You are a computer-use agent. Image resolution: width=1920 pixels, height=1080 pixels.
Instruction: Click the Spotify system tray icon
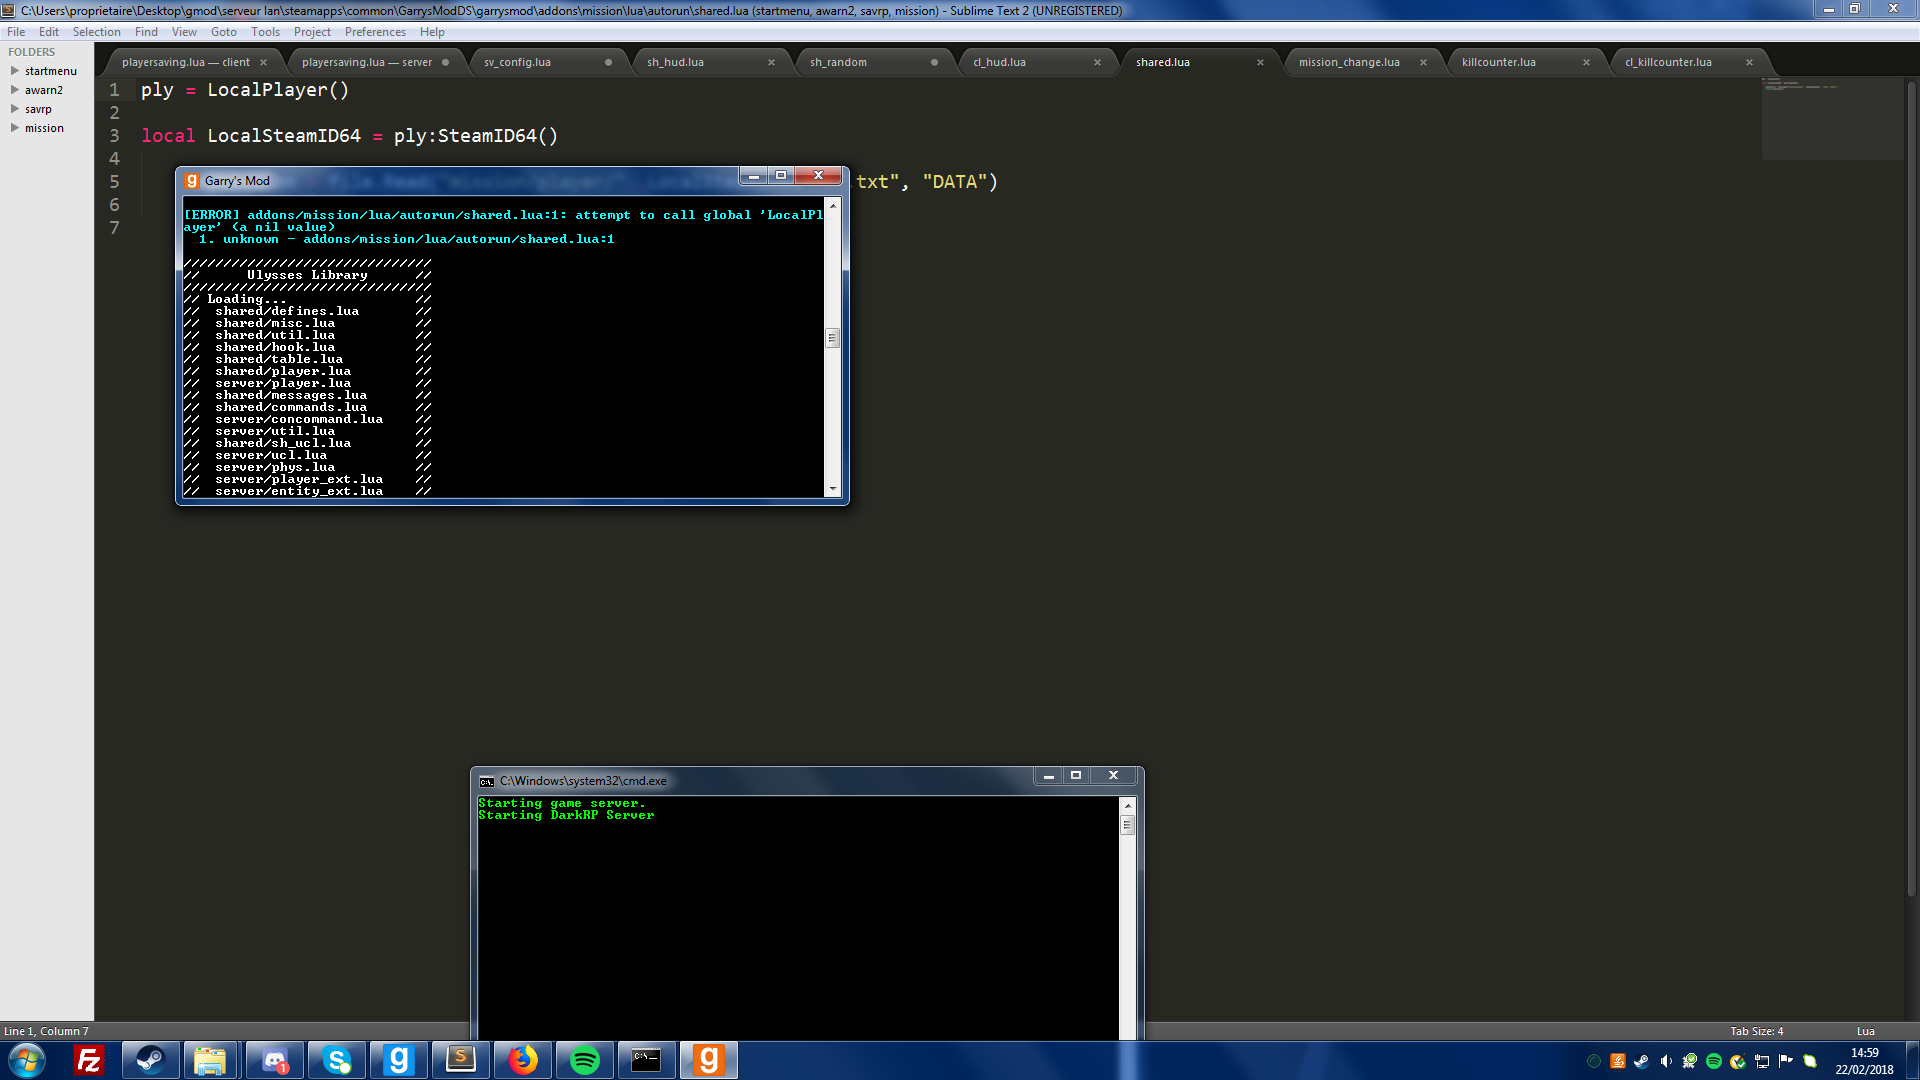[x=1714, y=1061]
